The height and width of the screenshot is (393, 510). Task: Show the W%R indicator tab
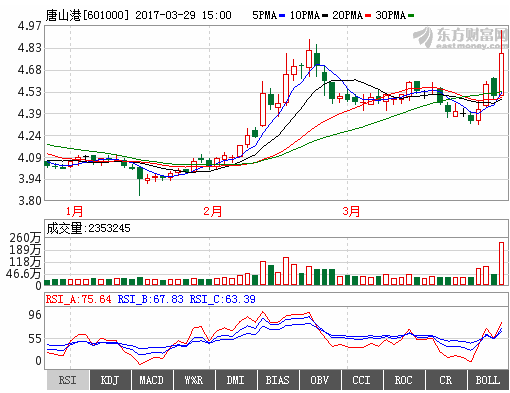click(194, 380)
